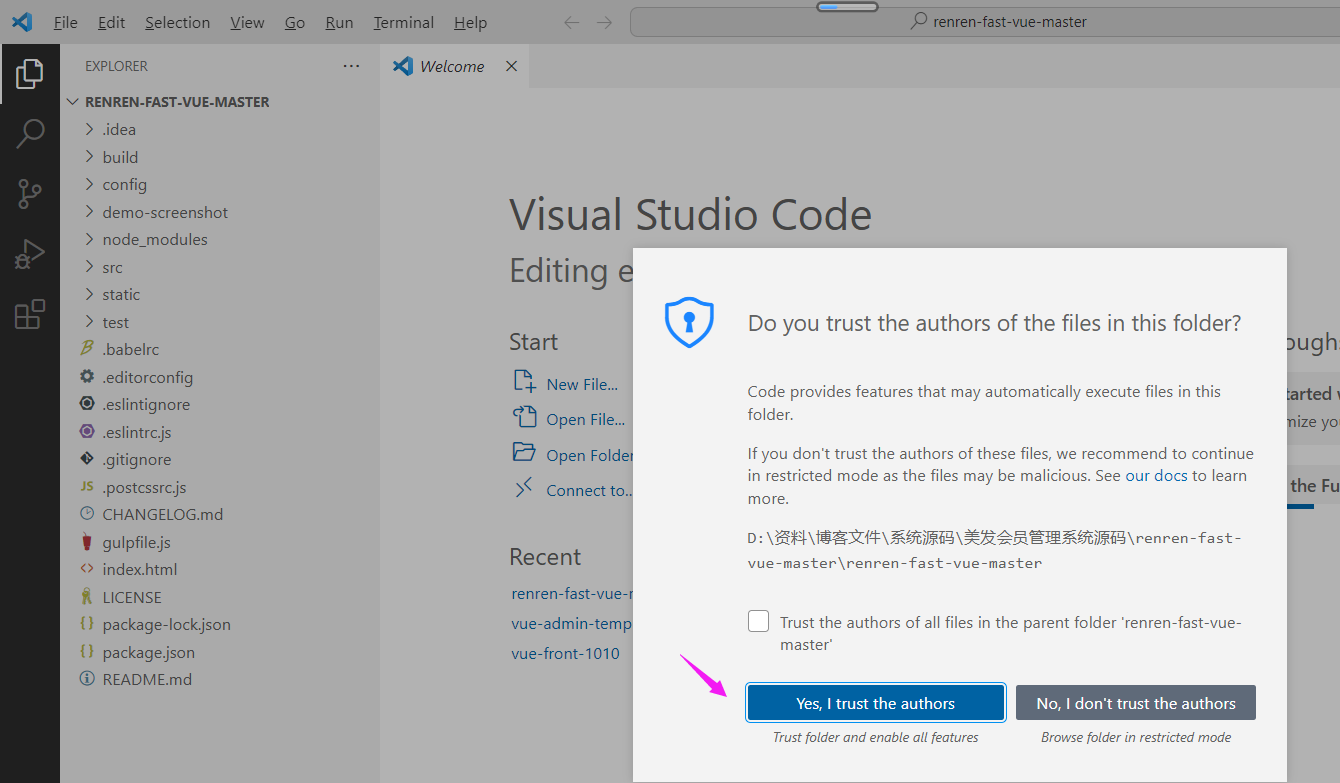Click the New File icon under Start
This screenshot has height=783, width=1340.
[x=524, y=381]
